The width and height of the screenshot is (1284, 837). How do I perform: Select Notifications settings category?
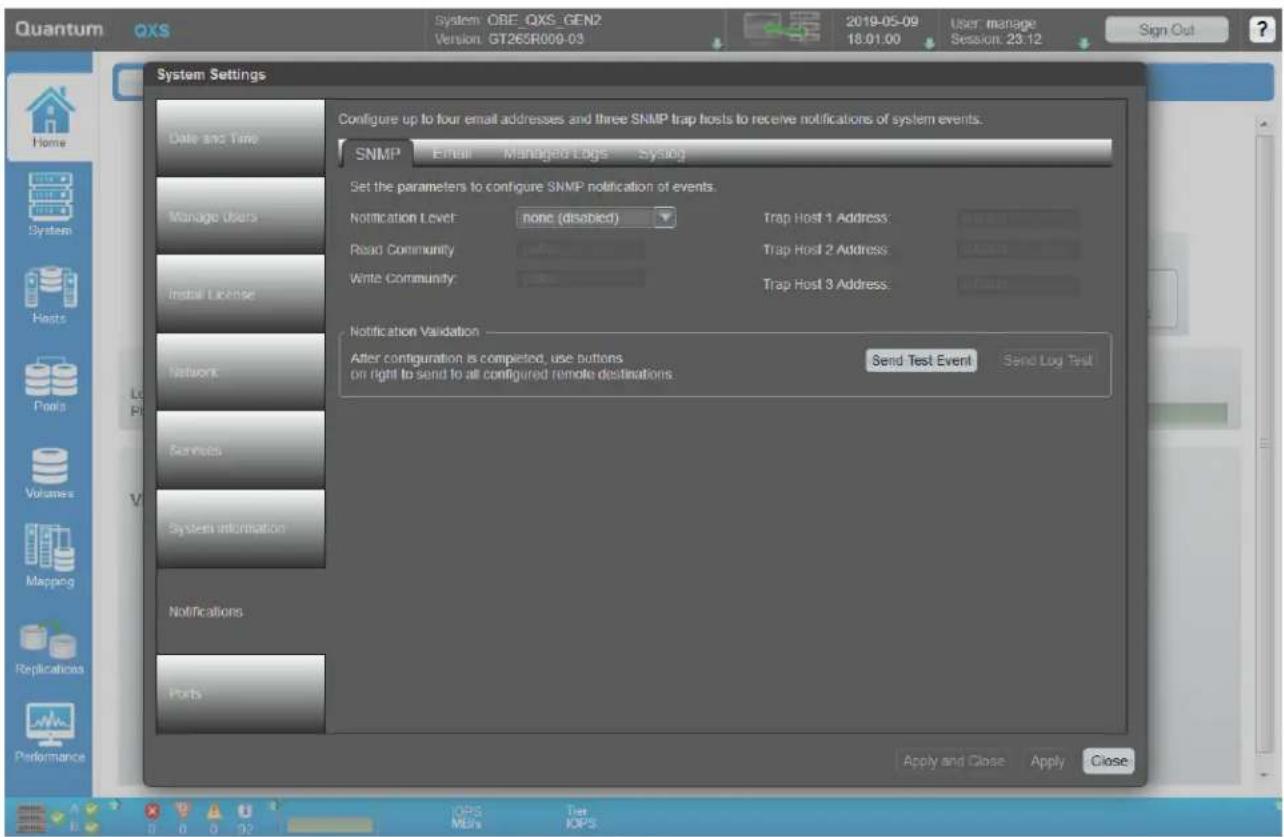(x=241, y=610)
